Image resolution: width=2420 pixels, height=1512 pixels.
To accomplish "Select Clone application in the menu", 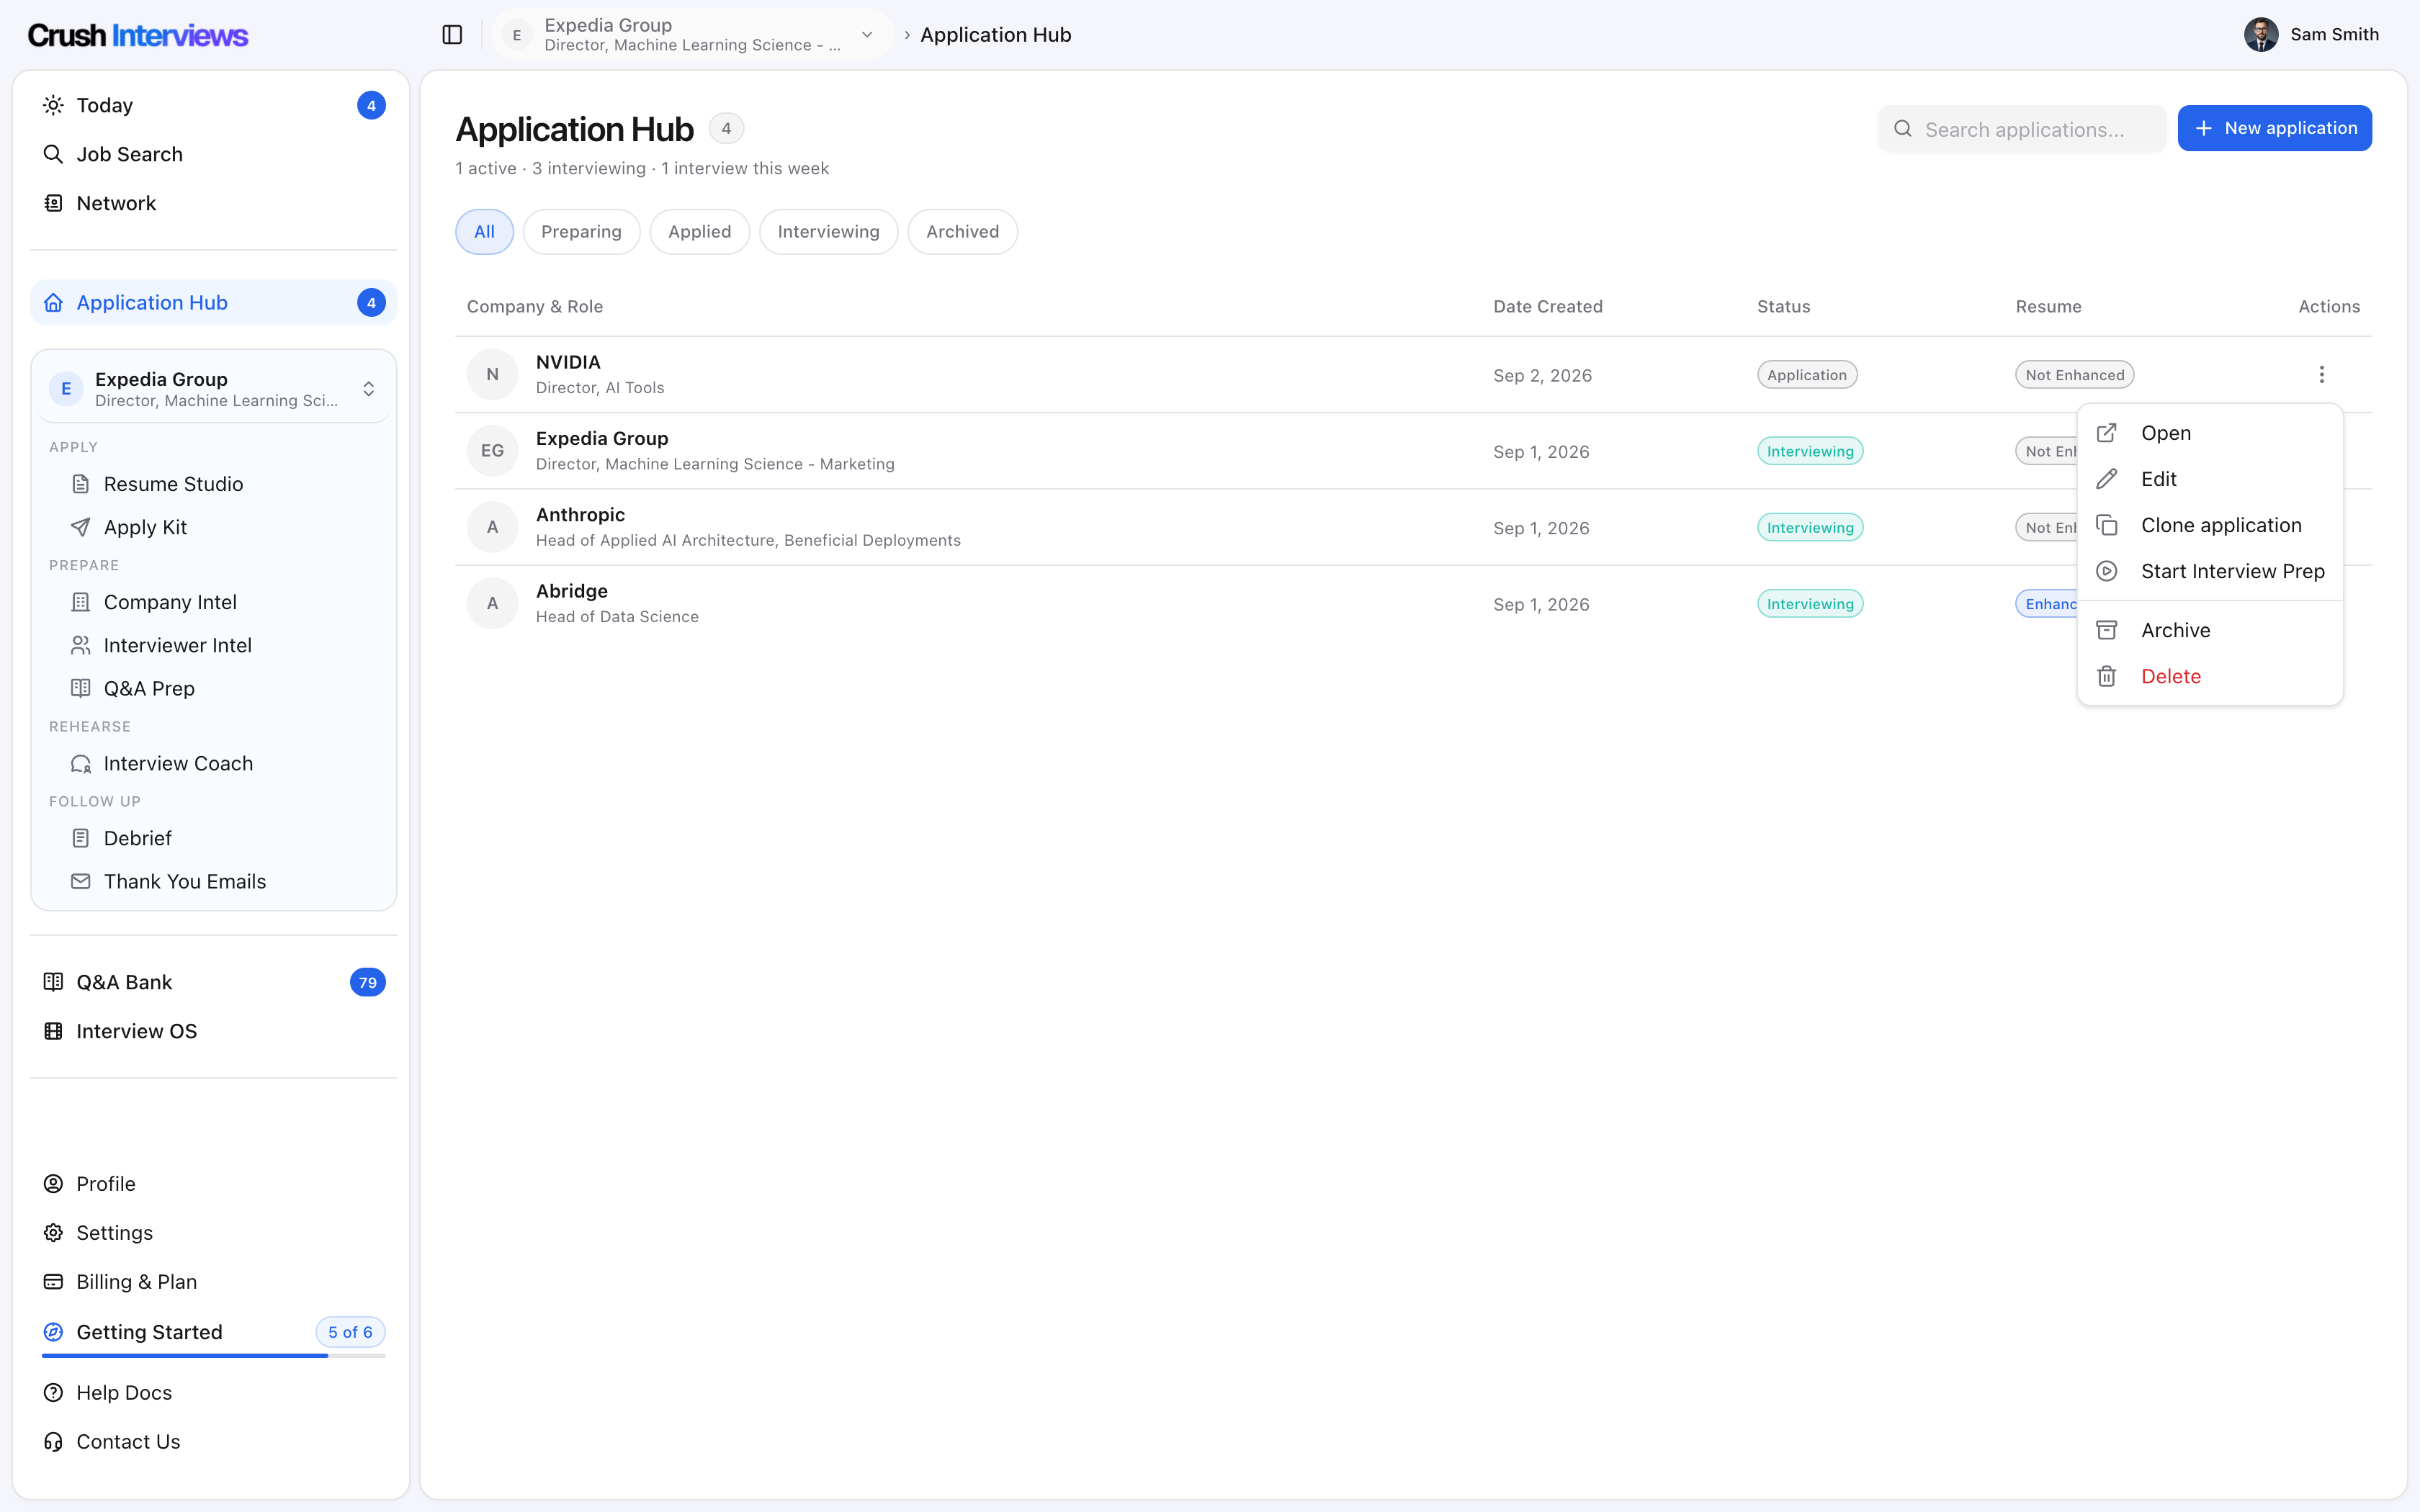I will (x=2210, y=525).
